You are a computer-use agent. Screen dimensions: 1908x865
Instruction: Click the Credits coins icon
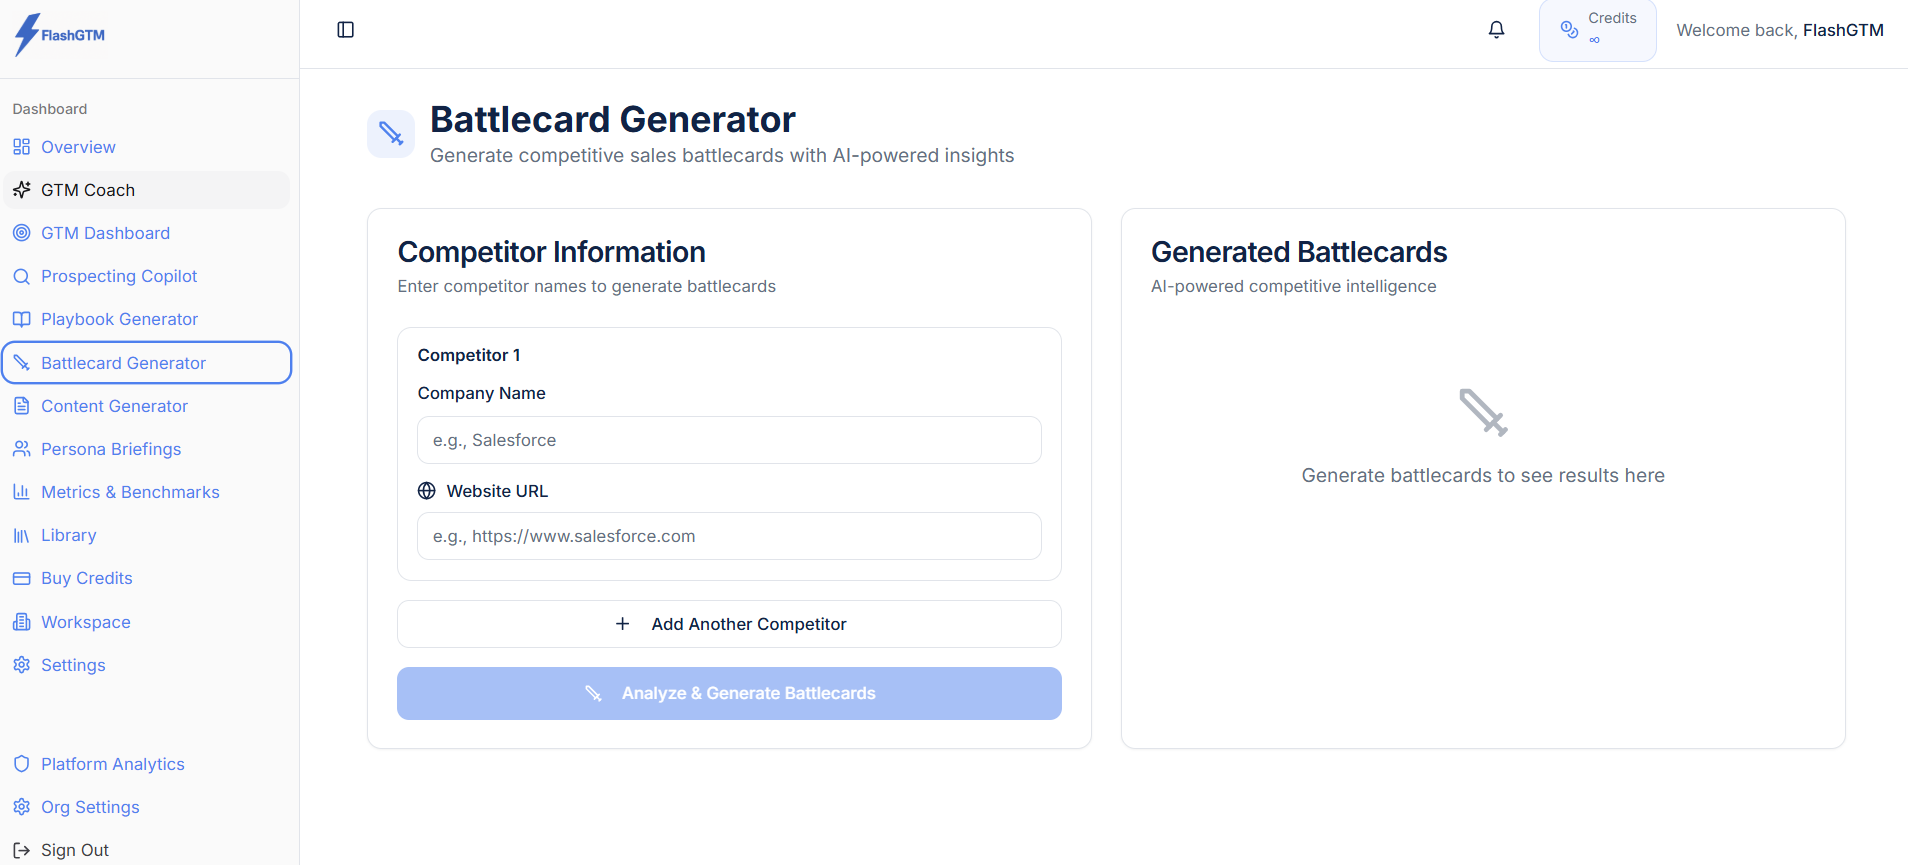click(1569, 30)
